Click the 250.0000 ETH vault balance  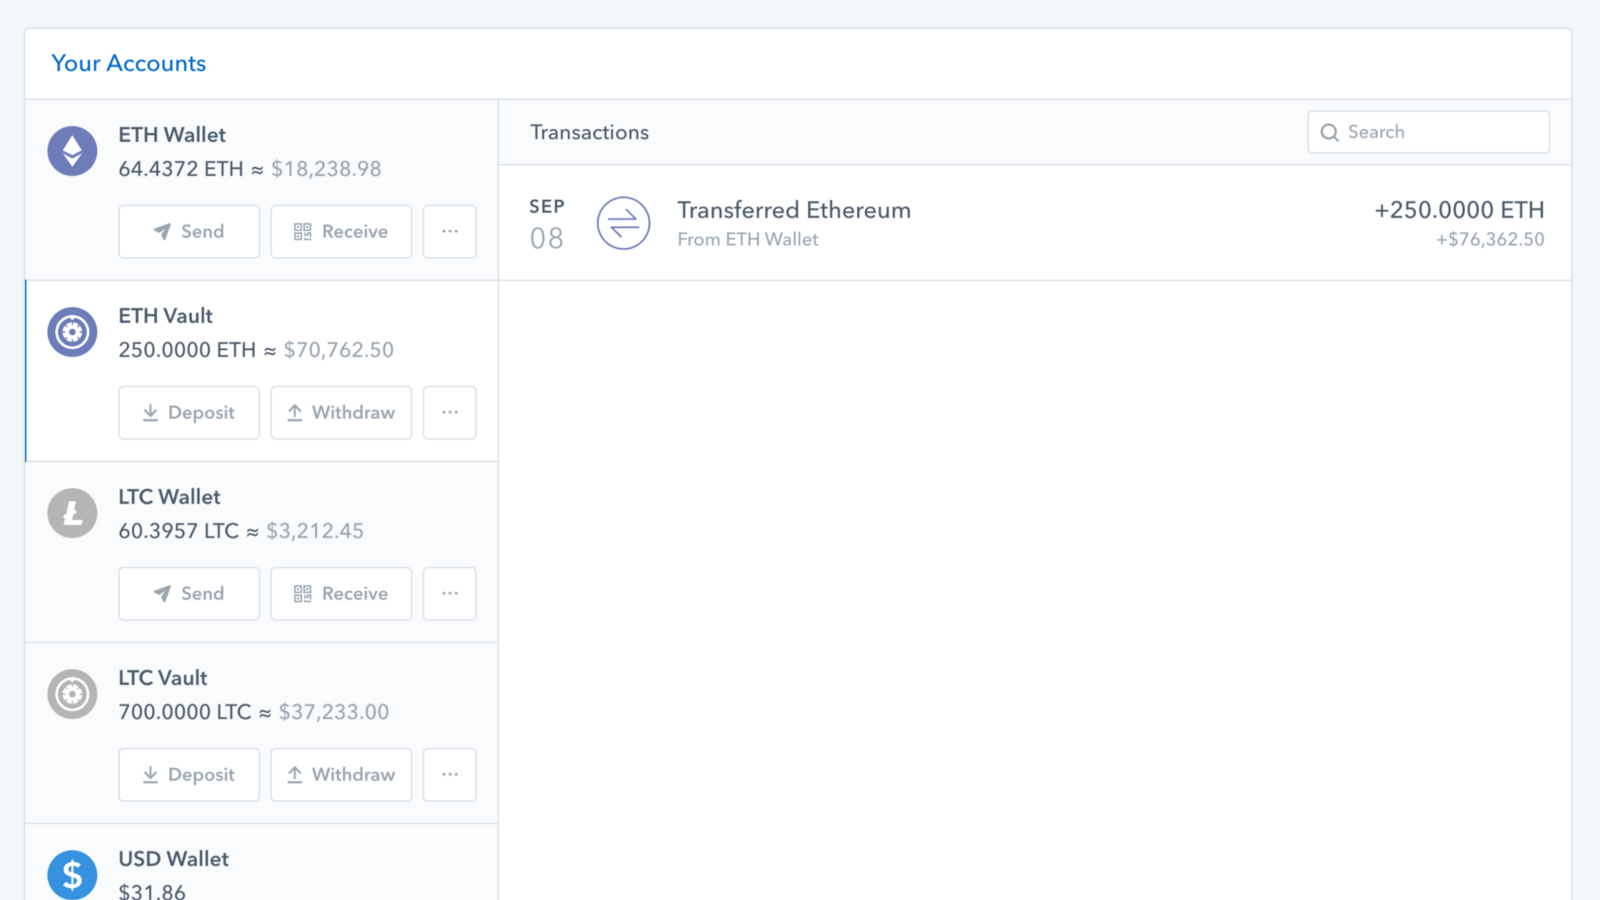[x=187, y=350]
